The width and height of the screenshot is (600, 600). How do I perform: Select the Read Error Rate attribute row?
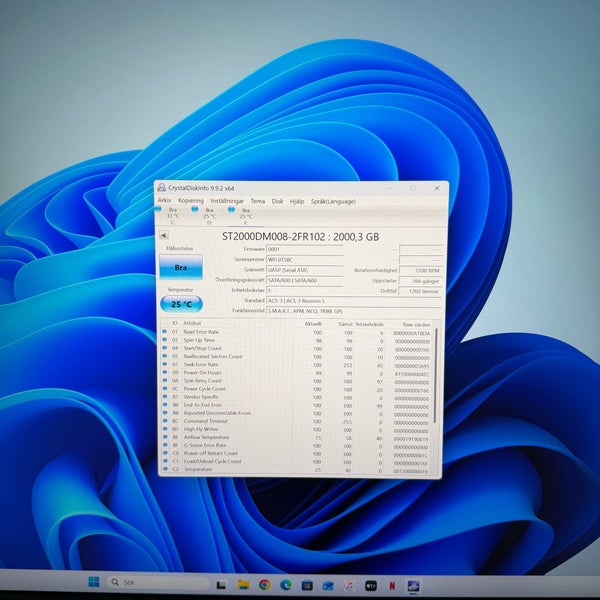pyautogui.click(x=297, y=332)
